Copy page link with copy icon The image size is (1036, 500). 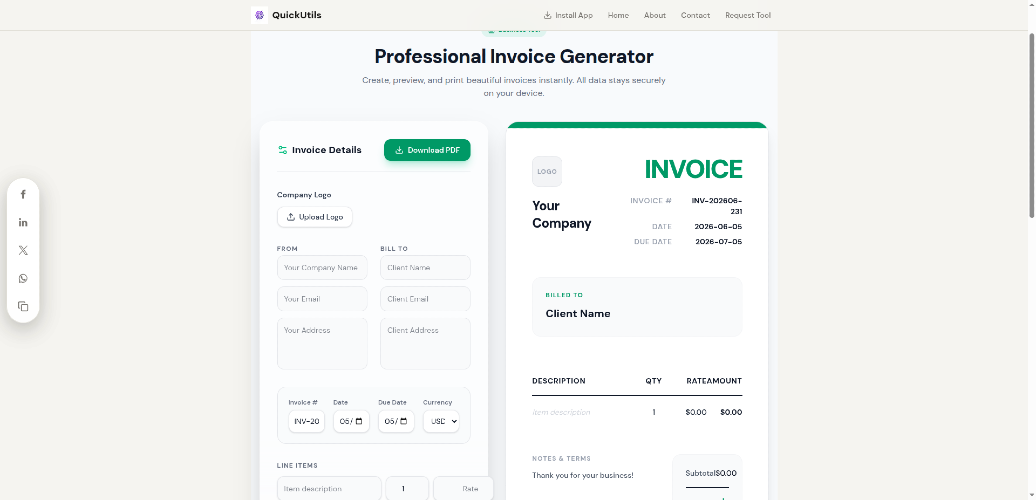23,306
